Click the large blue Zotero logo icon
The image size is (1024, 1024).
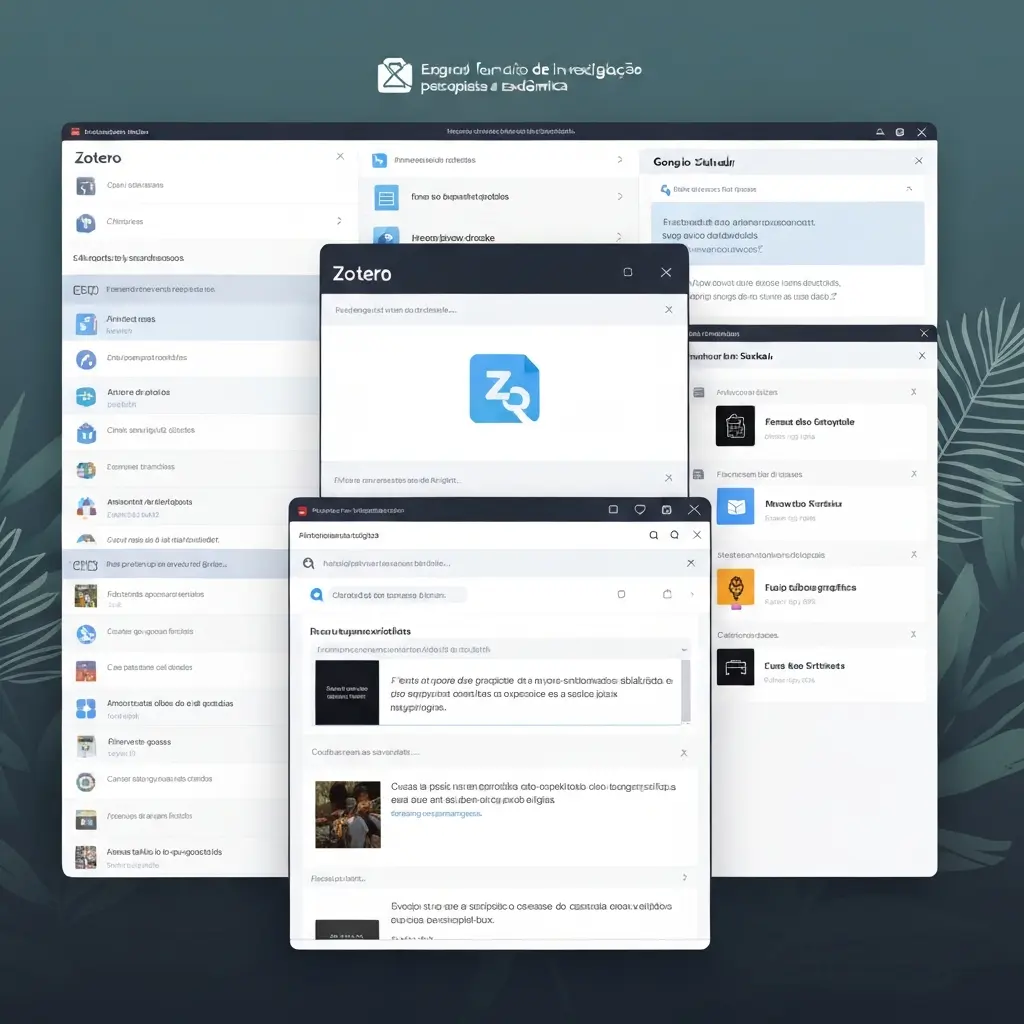(504, 388)
